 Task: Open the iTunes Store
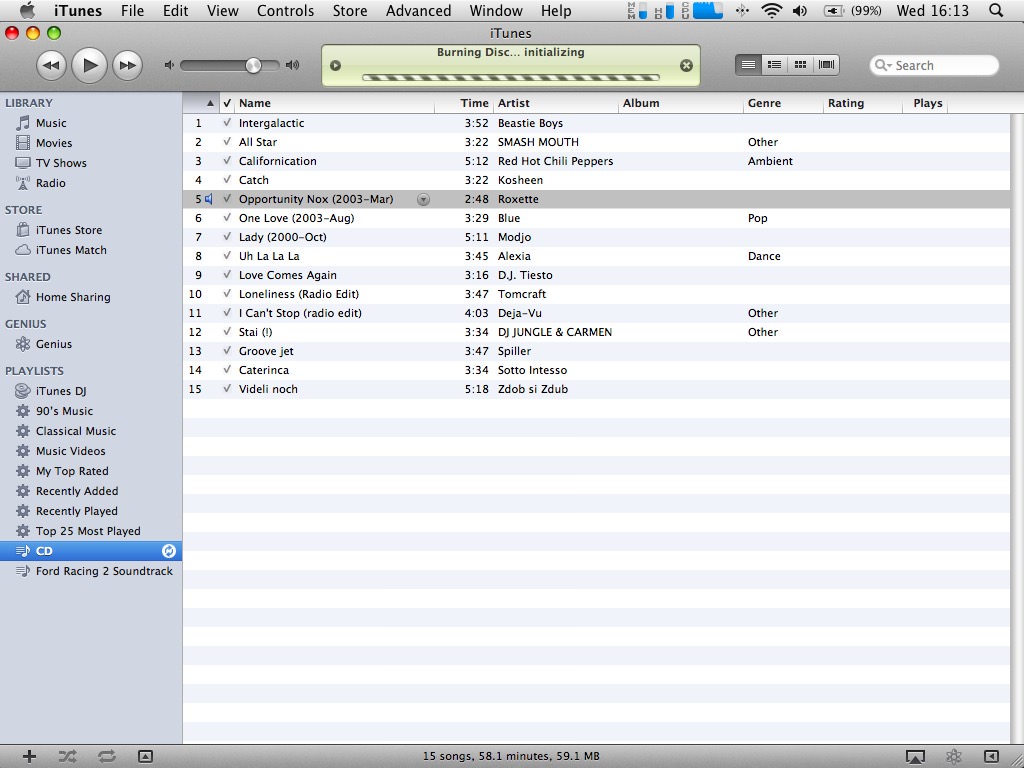(x=69, y=230)
